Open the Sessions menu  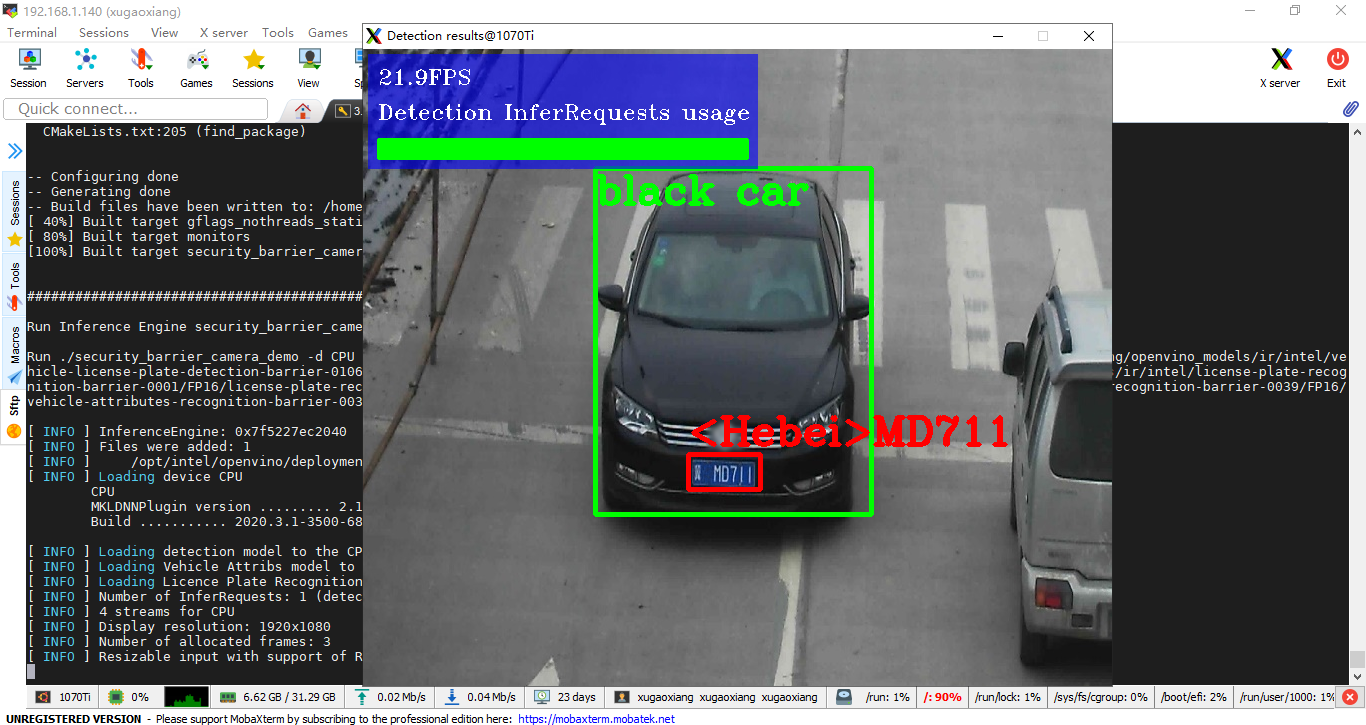[x=104, y=32]
